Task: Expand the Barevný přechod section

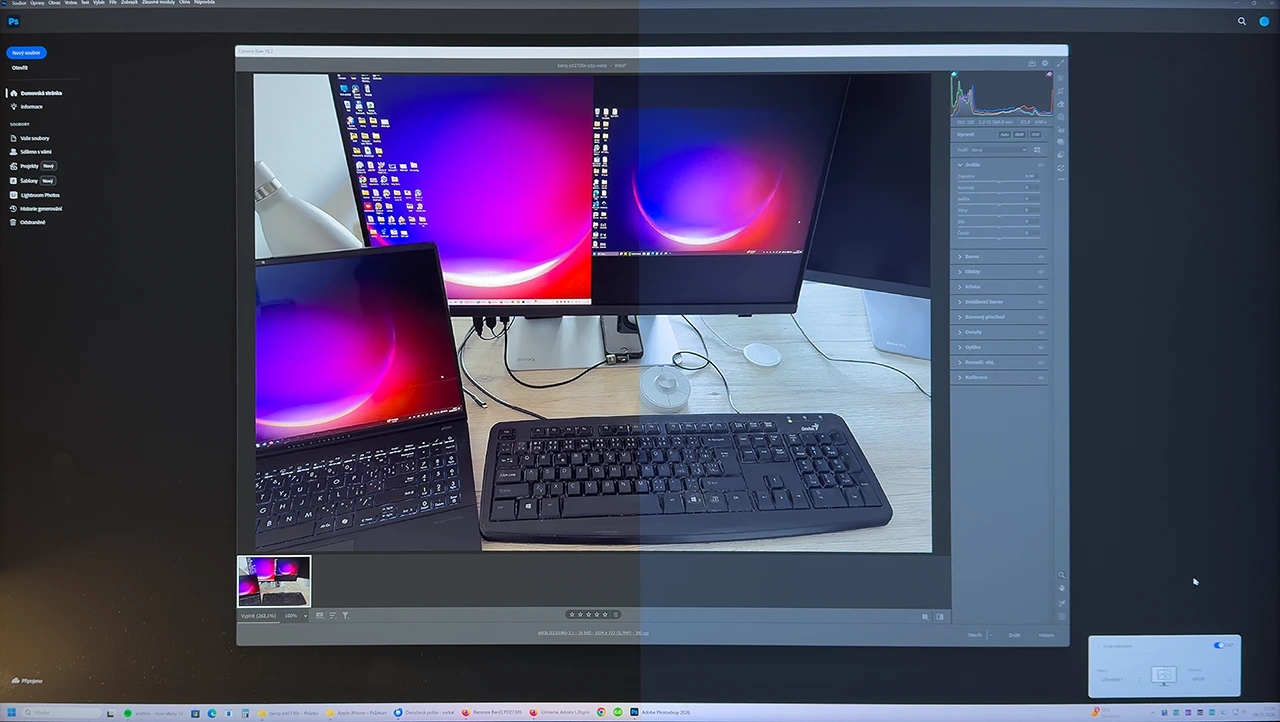Action: click(x=984, y=317)
